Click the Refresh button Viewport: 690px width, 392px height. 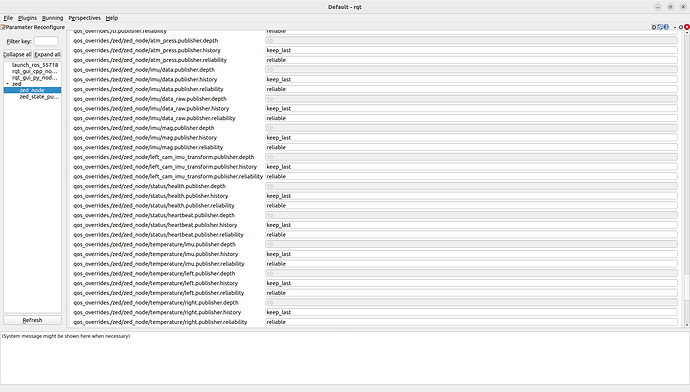33,320
